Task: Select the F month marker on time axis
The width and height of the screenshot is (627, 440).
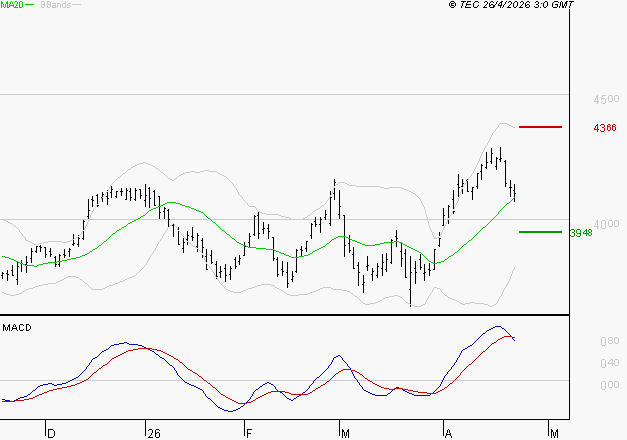Action: coord(249,434)
